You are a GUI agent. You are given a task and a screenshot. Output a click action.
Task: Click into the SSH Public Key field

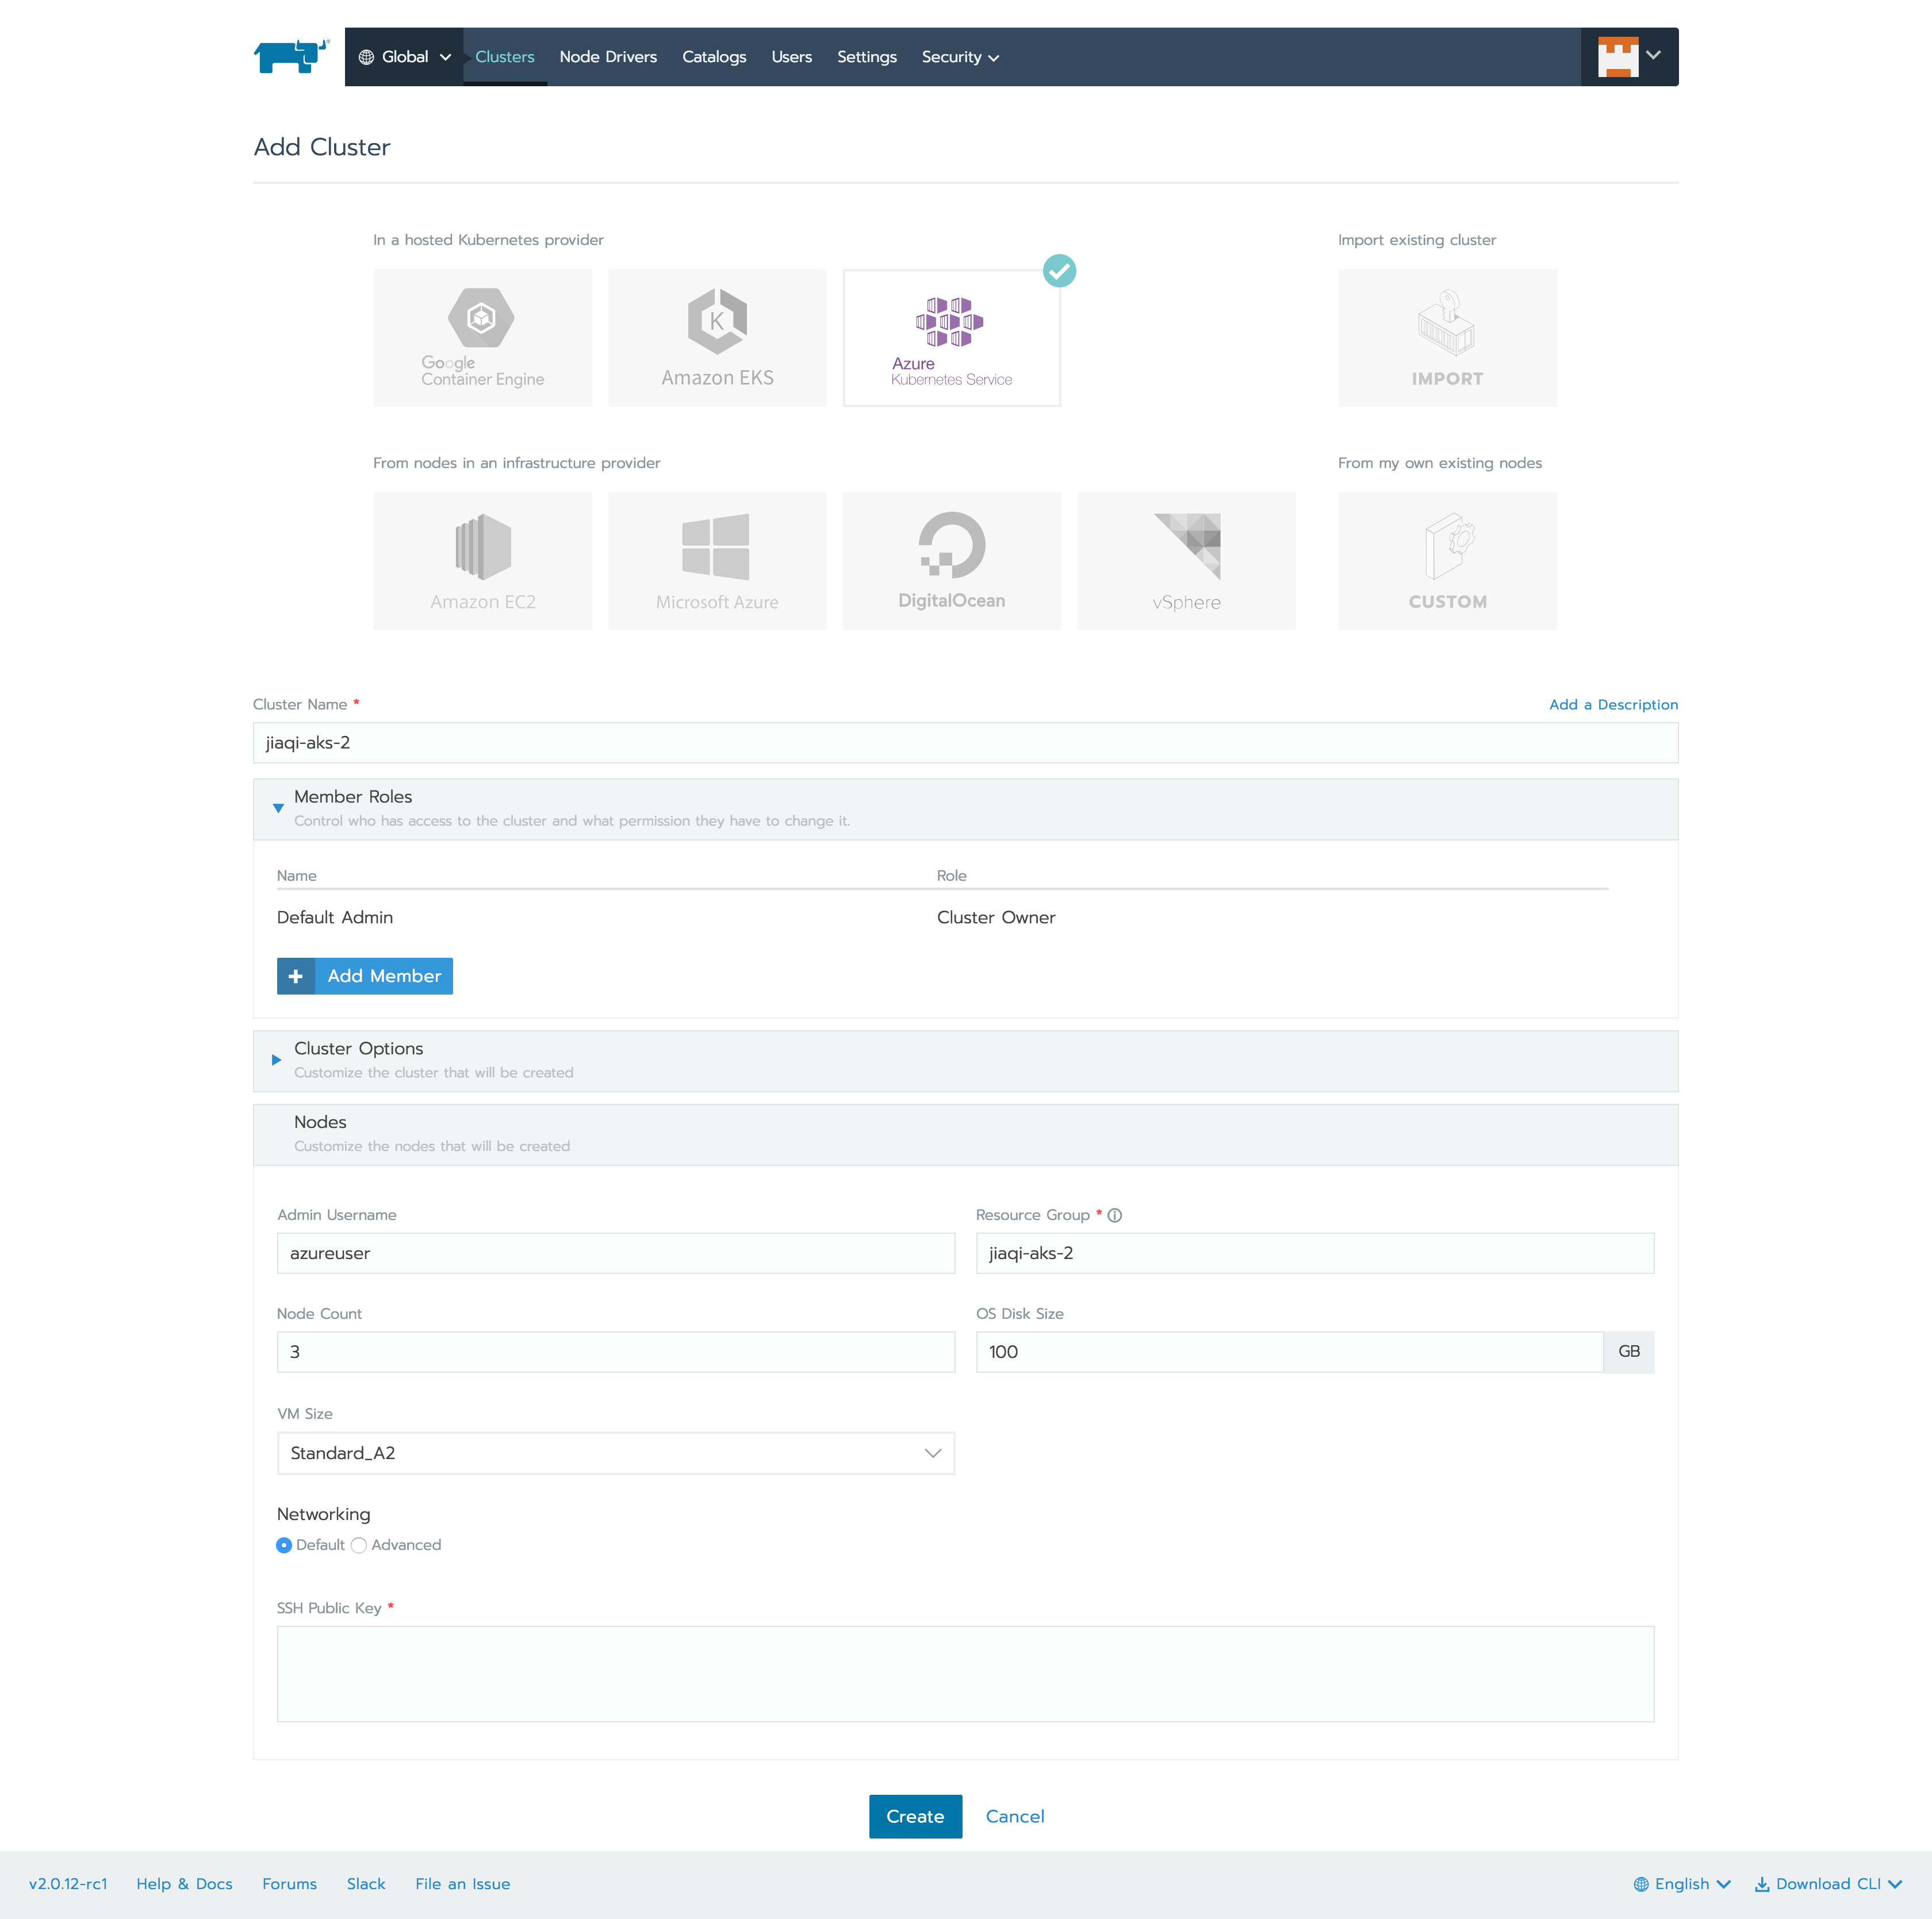[x=965, y=1673]
